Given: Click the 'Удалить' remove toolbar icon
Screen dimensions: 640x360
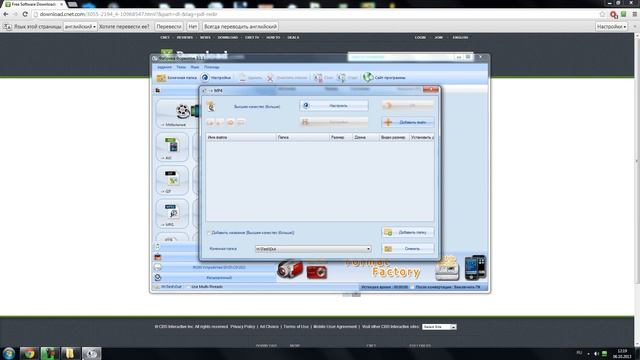Looking at the screenshot, I should pyautogui.click(x=251, y=78).
